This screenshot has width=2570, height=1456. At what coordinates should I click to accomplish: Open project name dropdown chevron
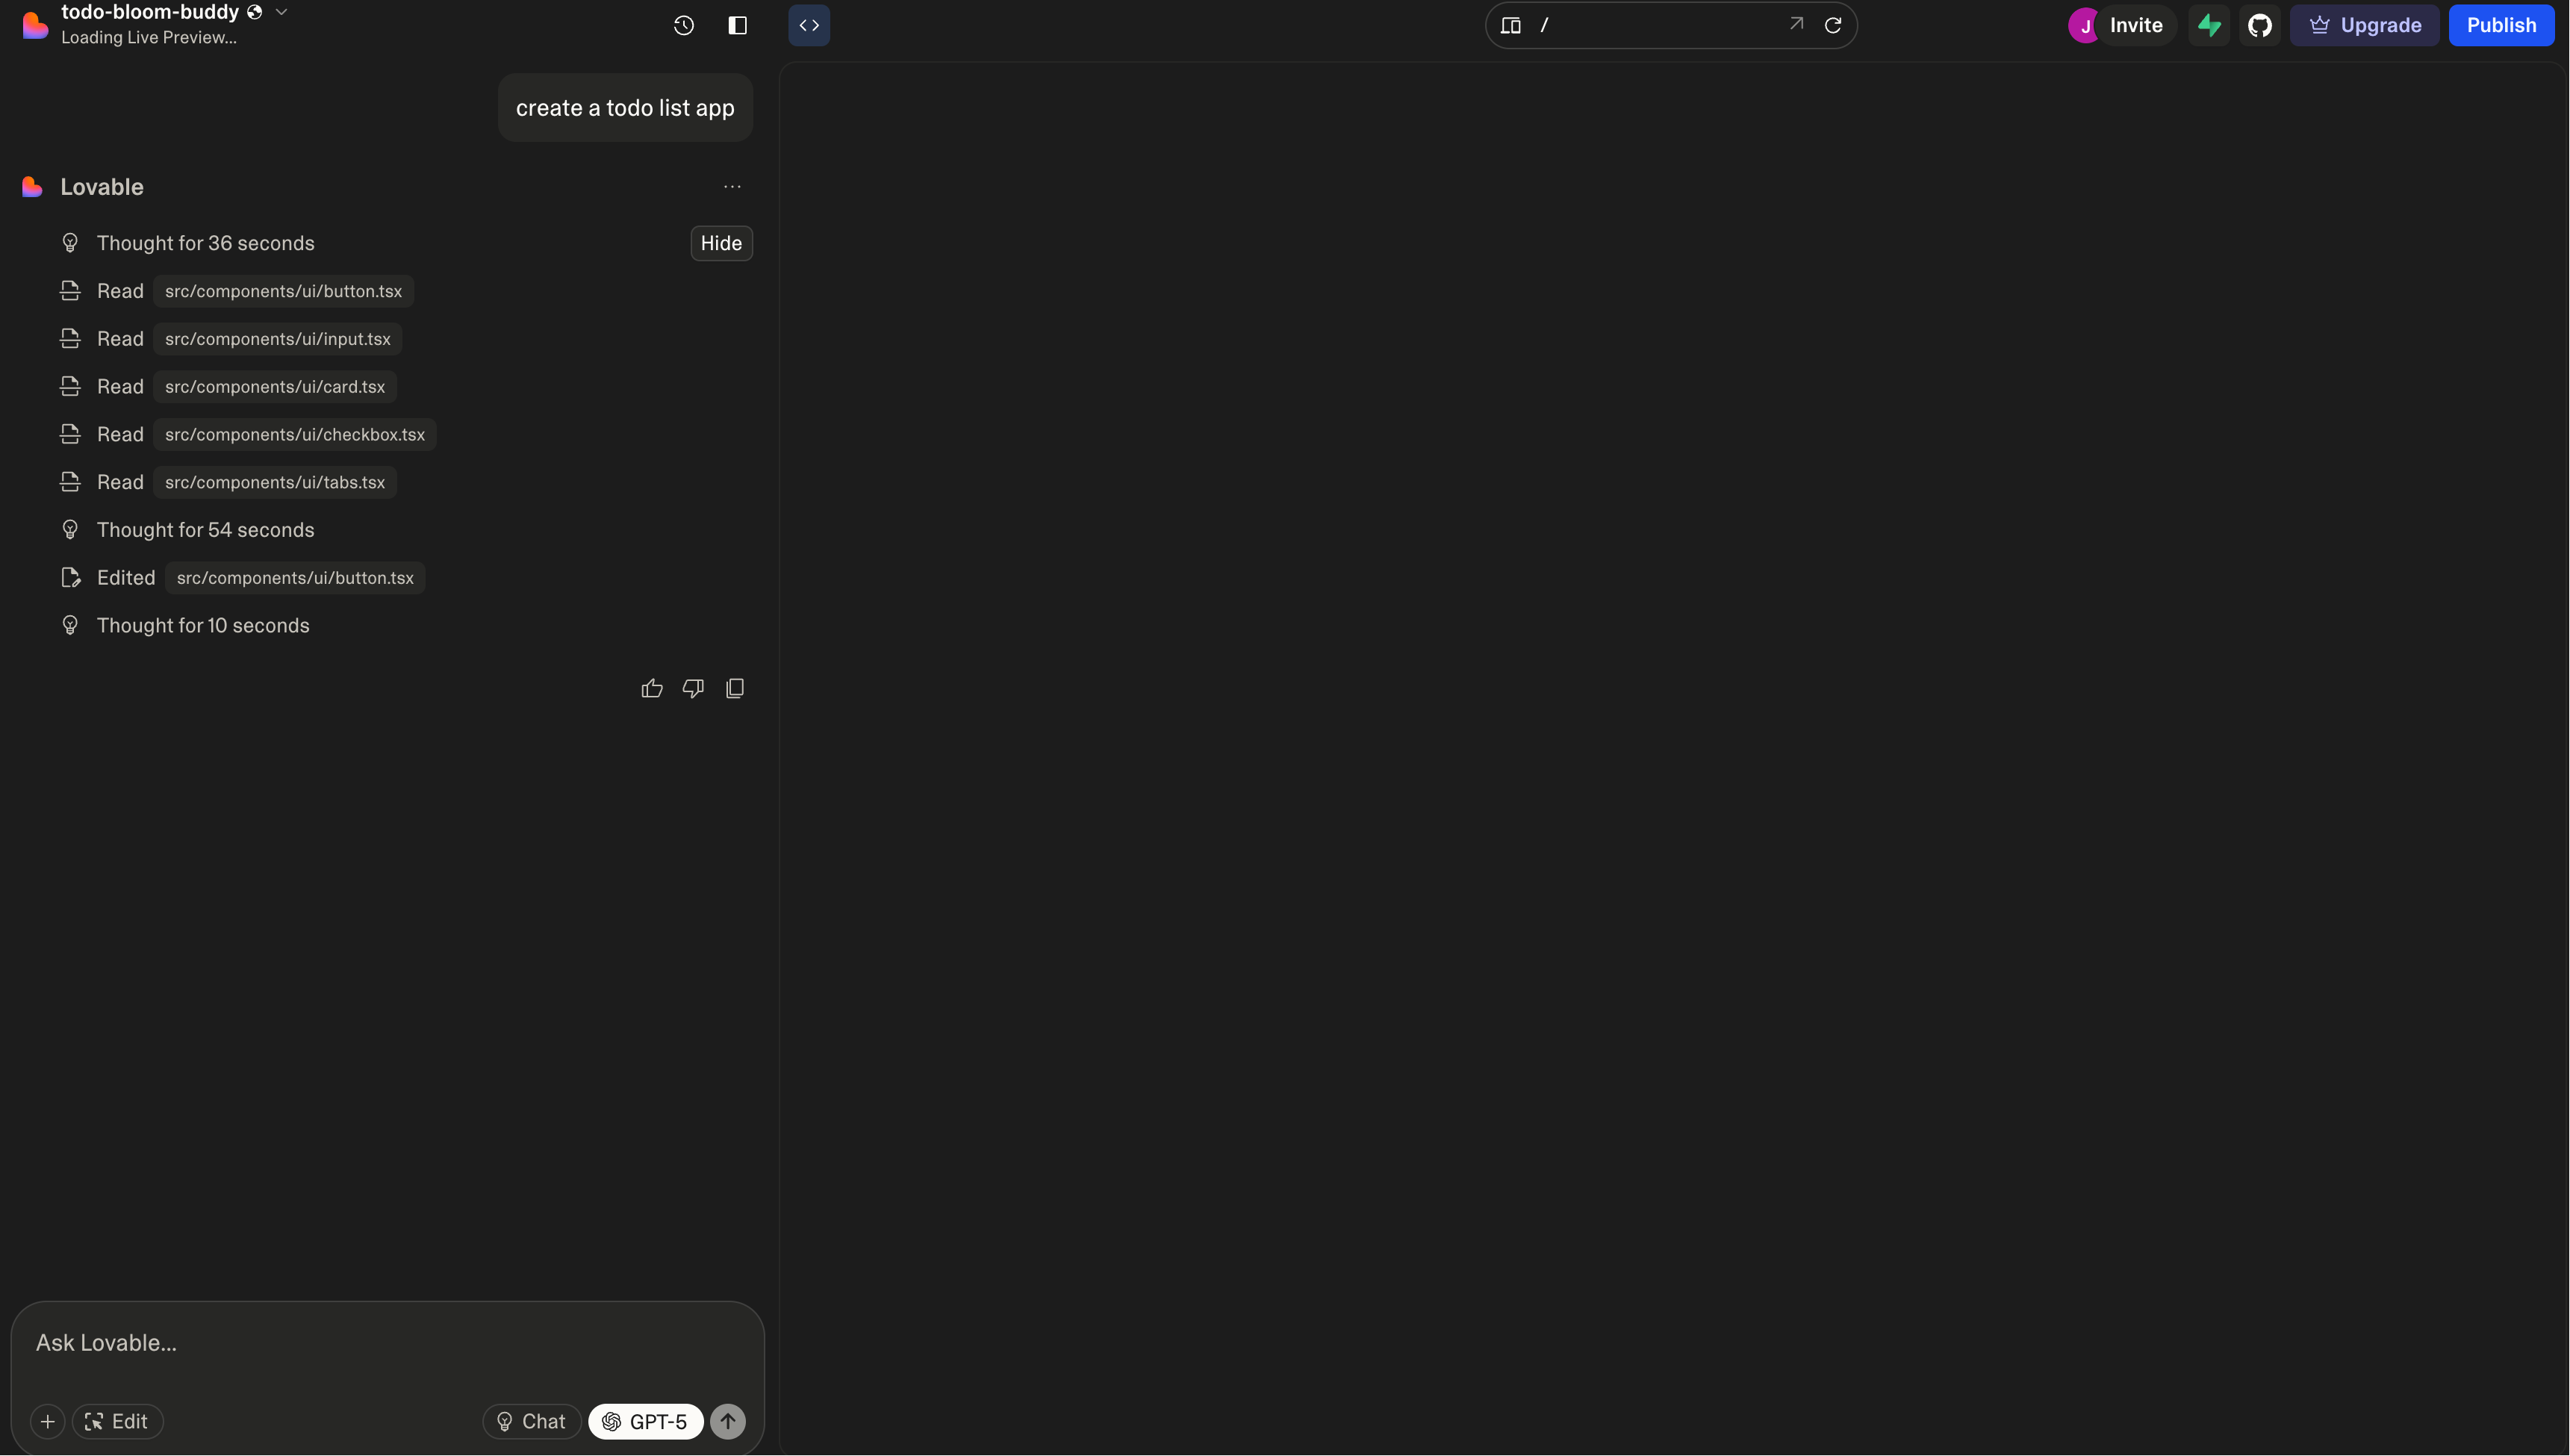(x=282, y=12)
